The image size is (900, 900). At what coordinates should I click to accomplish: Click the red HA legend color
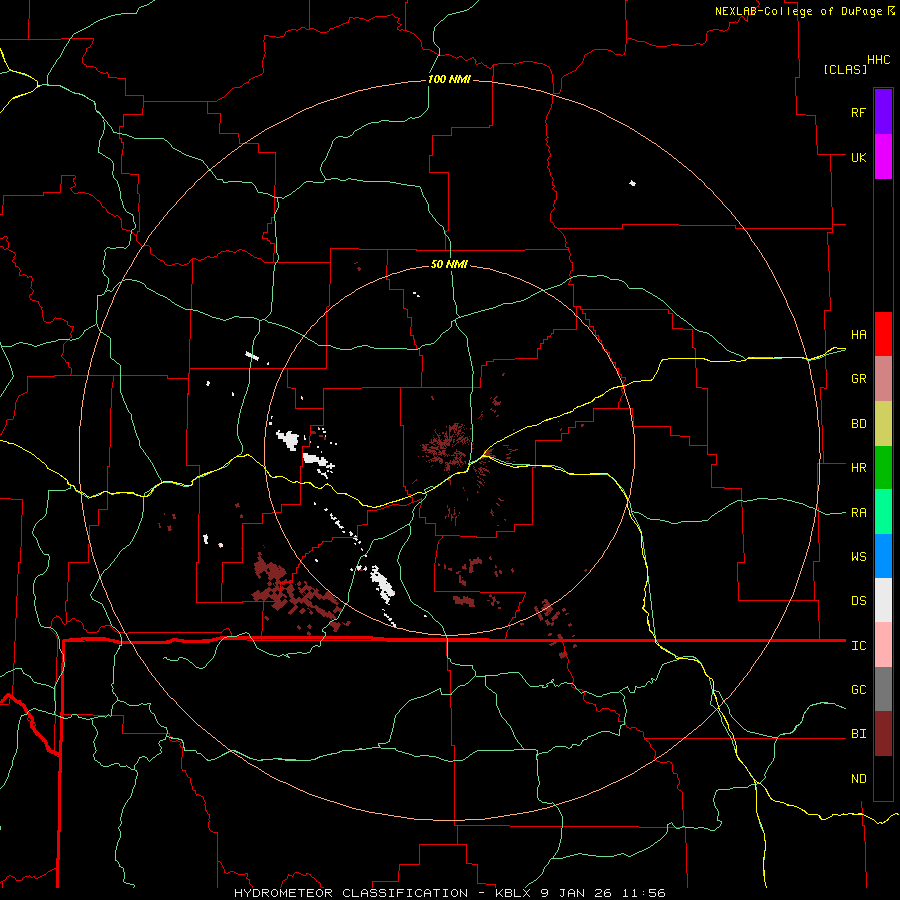(x=883, y=334)
